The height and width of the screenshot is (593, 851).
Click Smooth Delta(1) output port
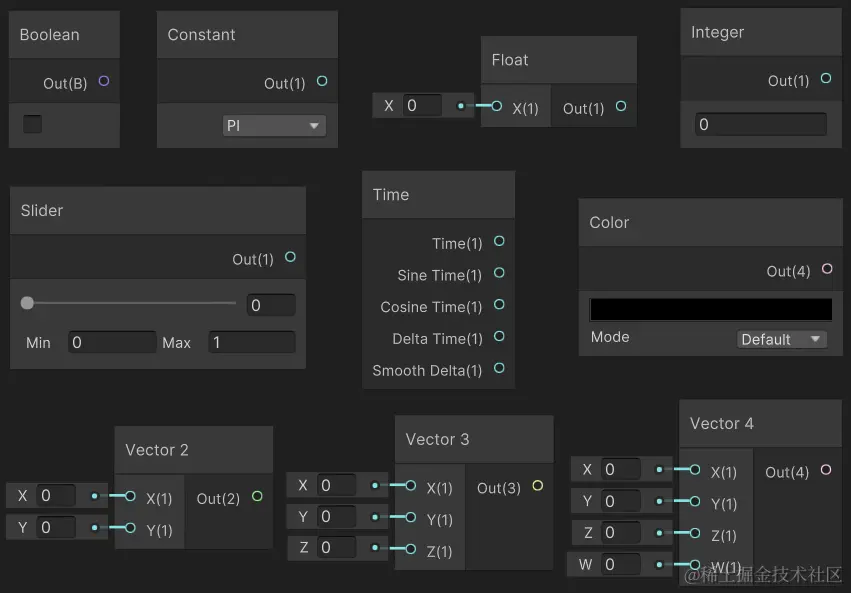[x=499, y=368]
